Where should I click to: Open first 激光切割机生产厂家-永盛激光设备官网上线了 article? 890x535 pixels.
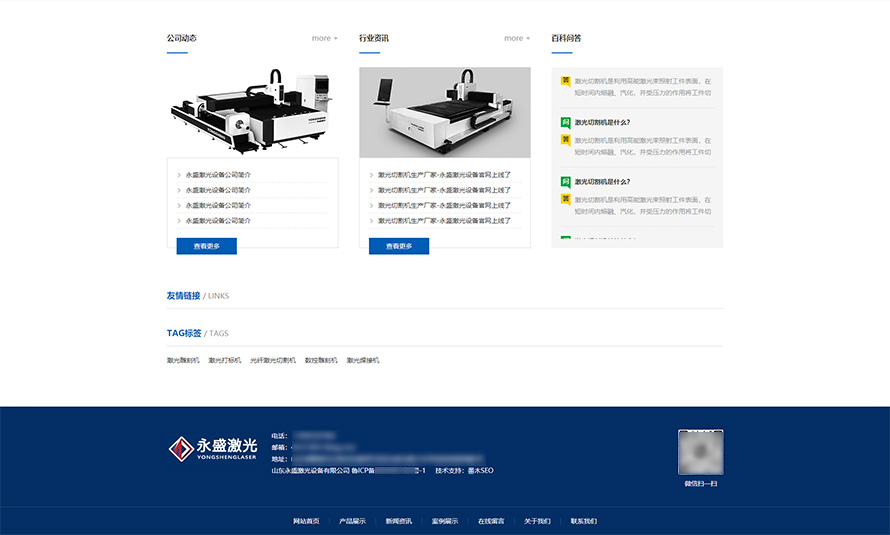click(x=444, y=175)
